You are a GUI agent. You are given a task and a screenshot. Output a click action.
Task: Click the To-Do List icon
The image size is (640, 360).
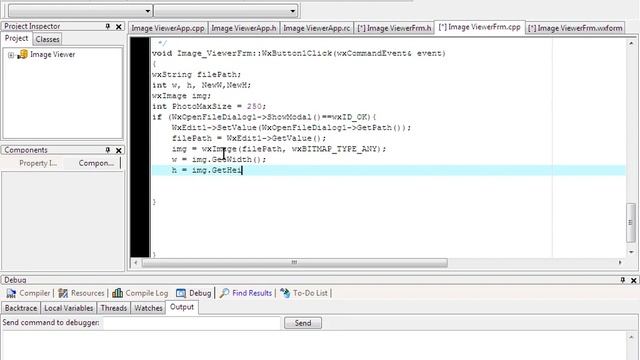tap(285, 293)
